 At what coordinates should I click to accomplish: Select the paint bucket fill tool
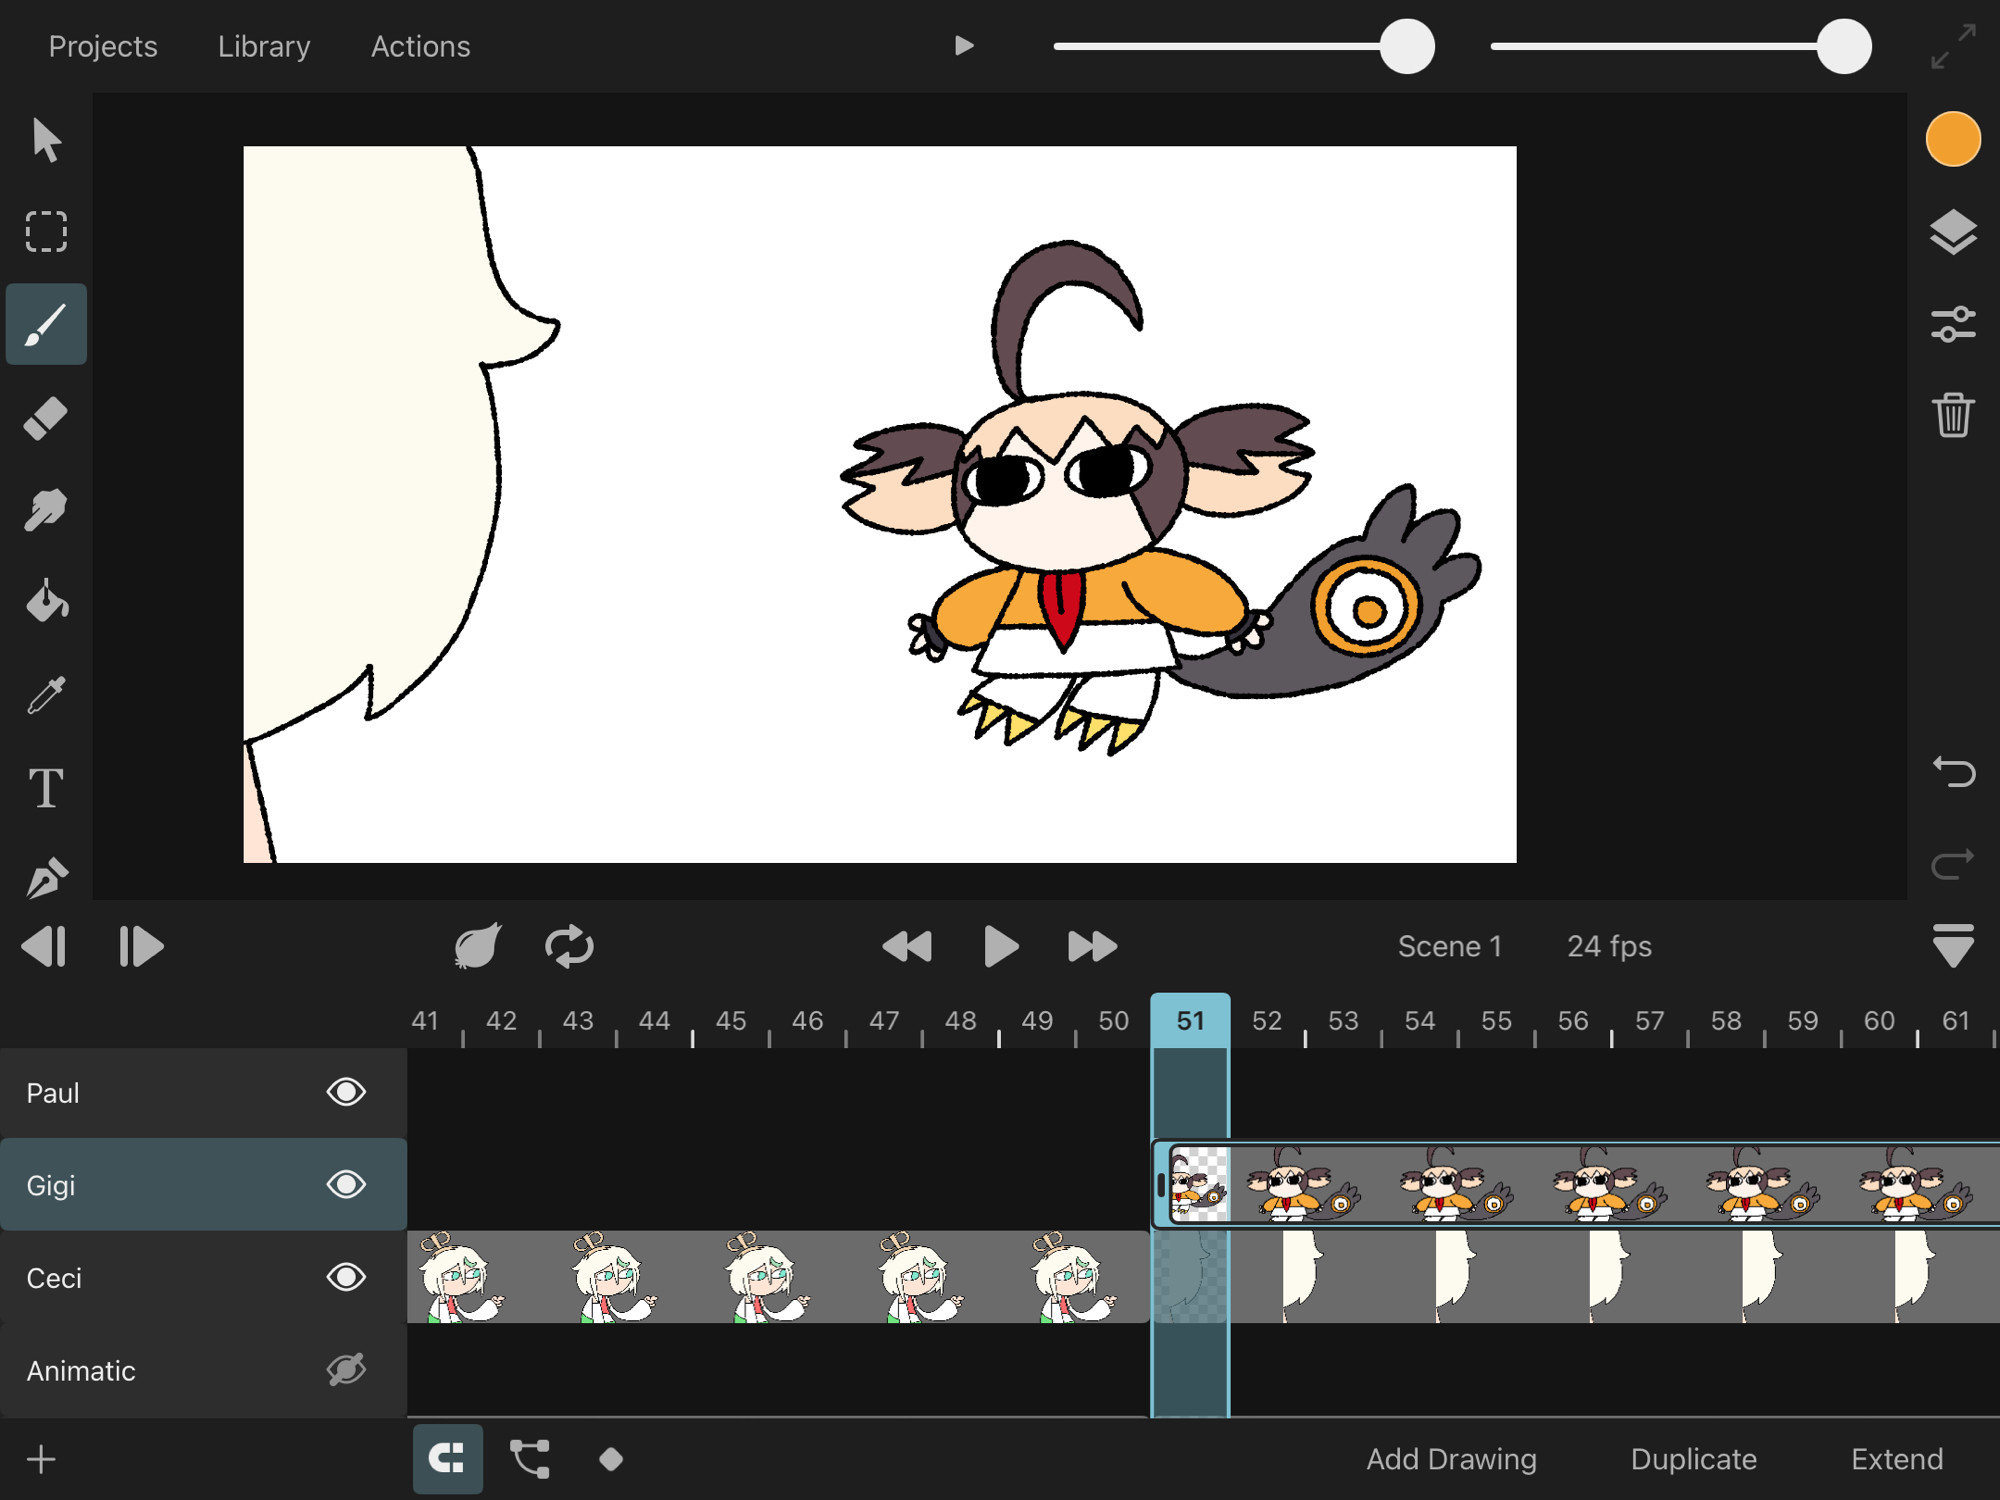click(x=46, y=601)
